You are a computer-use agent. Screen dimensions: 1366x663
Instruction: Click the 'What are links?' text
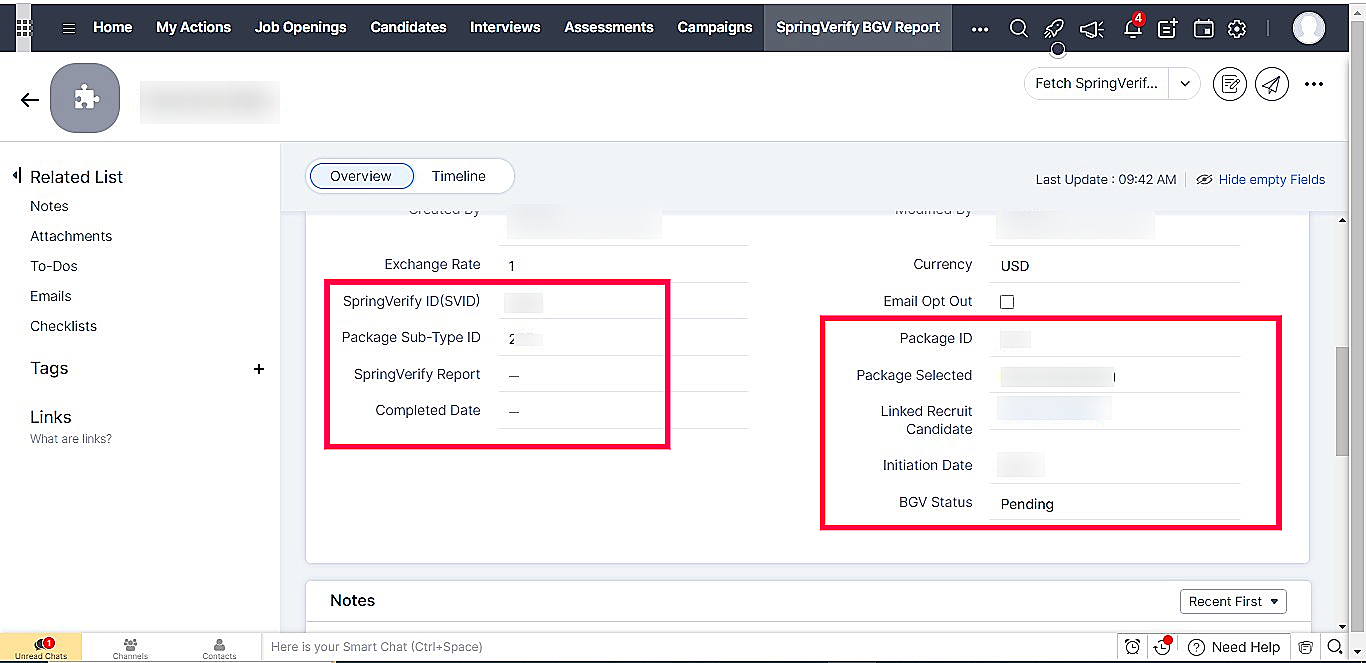71,439
